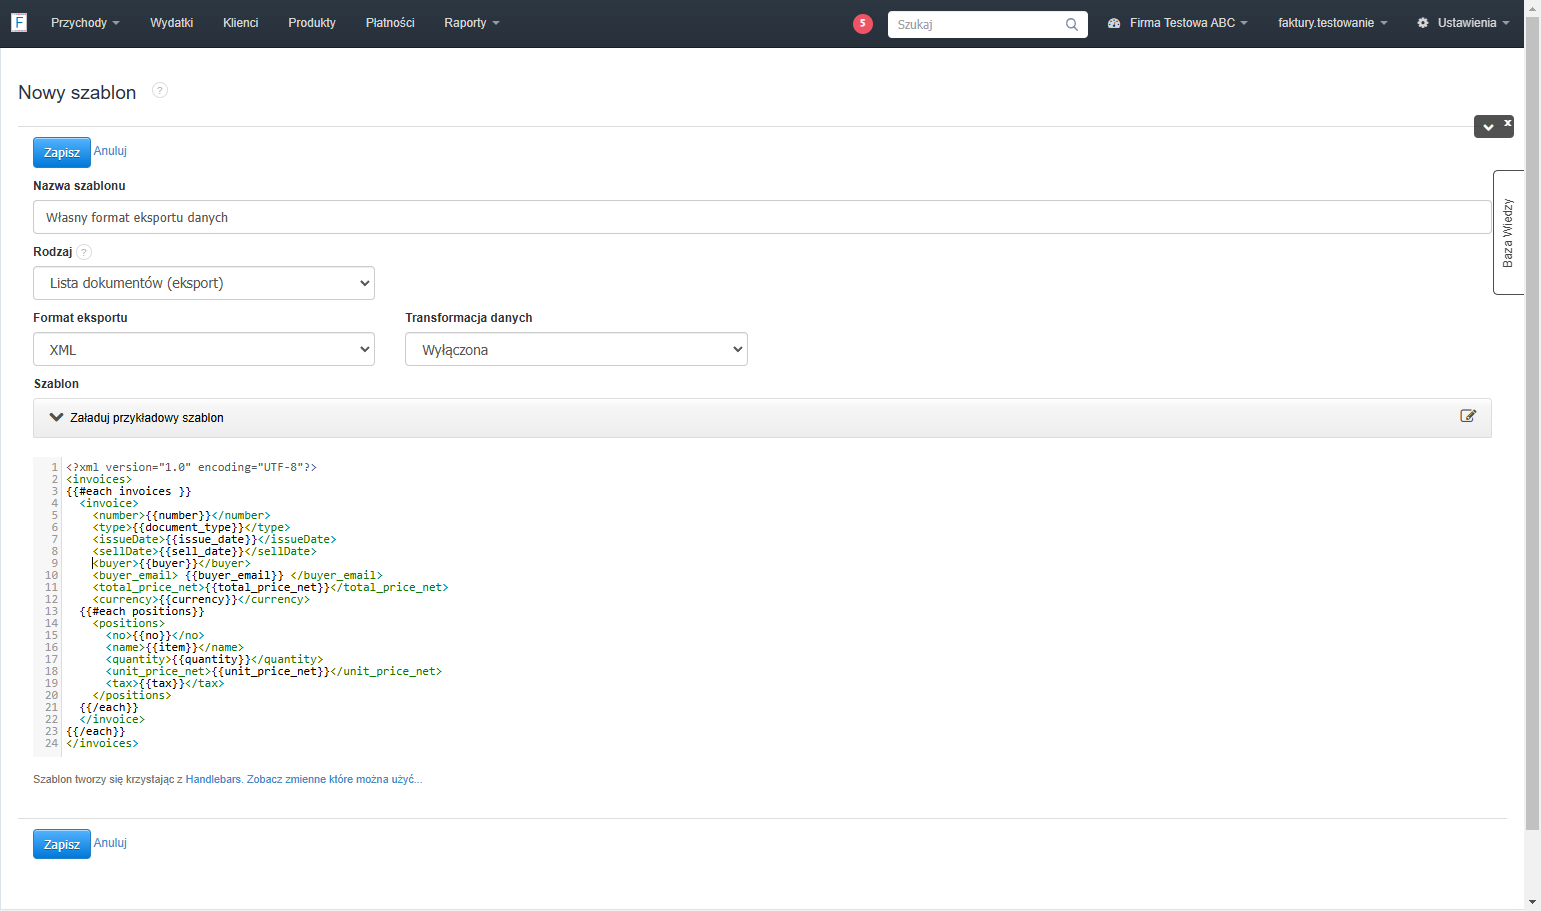This screenshot has width=1541, height=911.
Task: Open the Rodzaj dropdown (Lista dokumentów)
Action: coord(204,283)
